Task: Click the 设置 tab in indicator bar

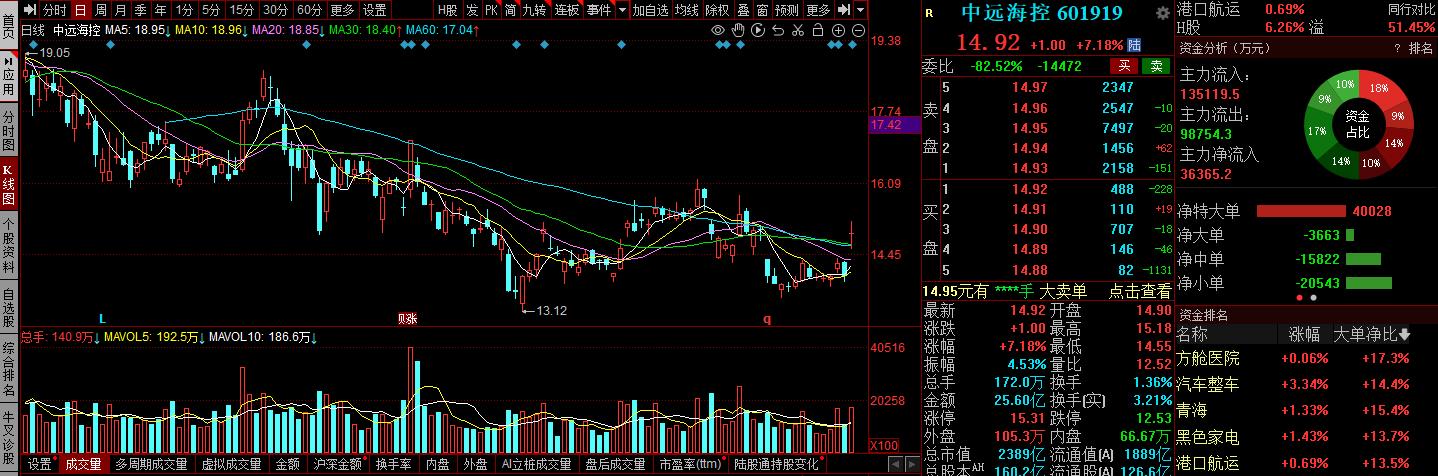Action: [x=40, y=465]
